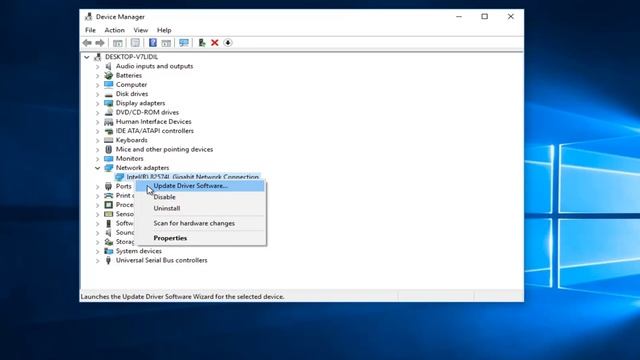
Task: Expand the Computer node
Action: (x=97, y=85)
